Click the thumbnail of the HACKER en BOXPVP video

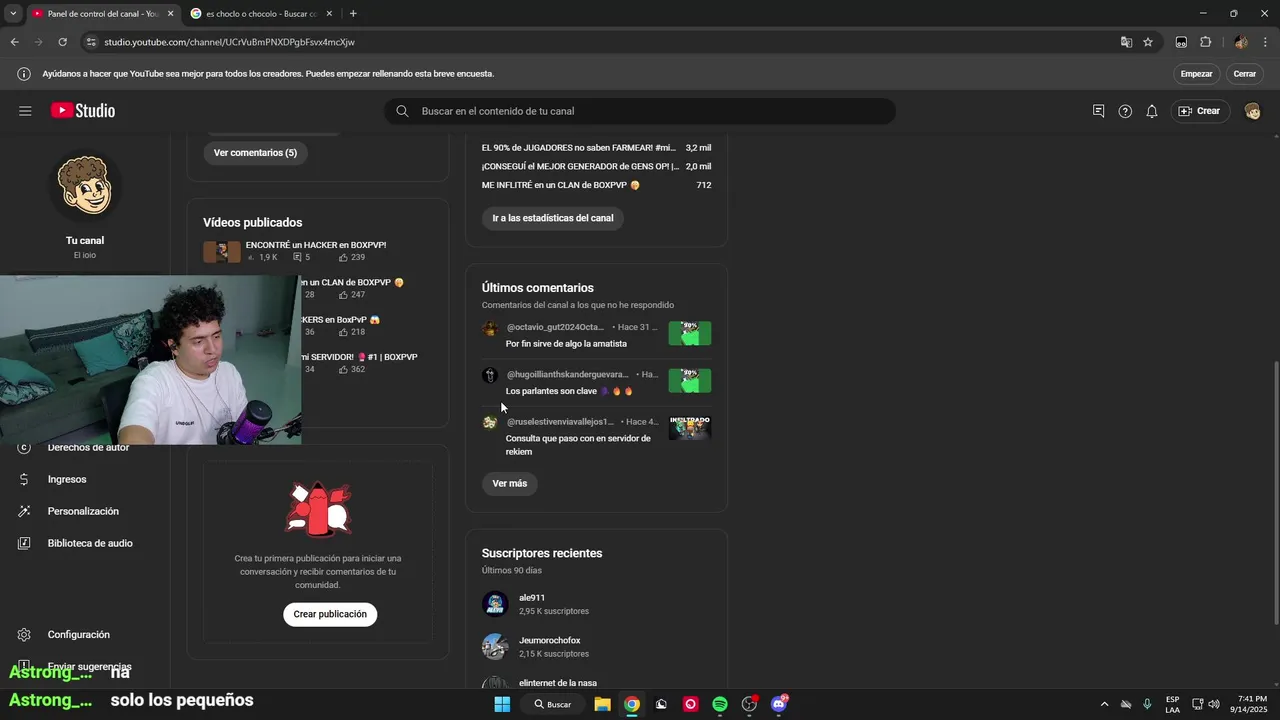222,251
